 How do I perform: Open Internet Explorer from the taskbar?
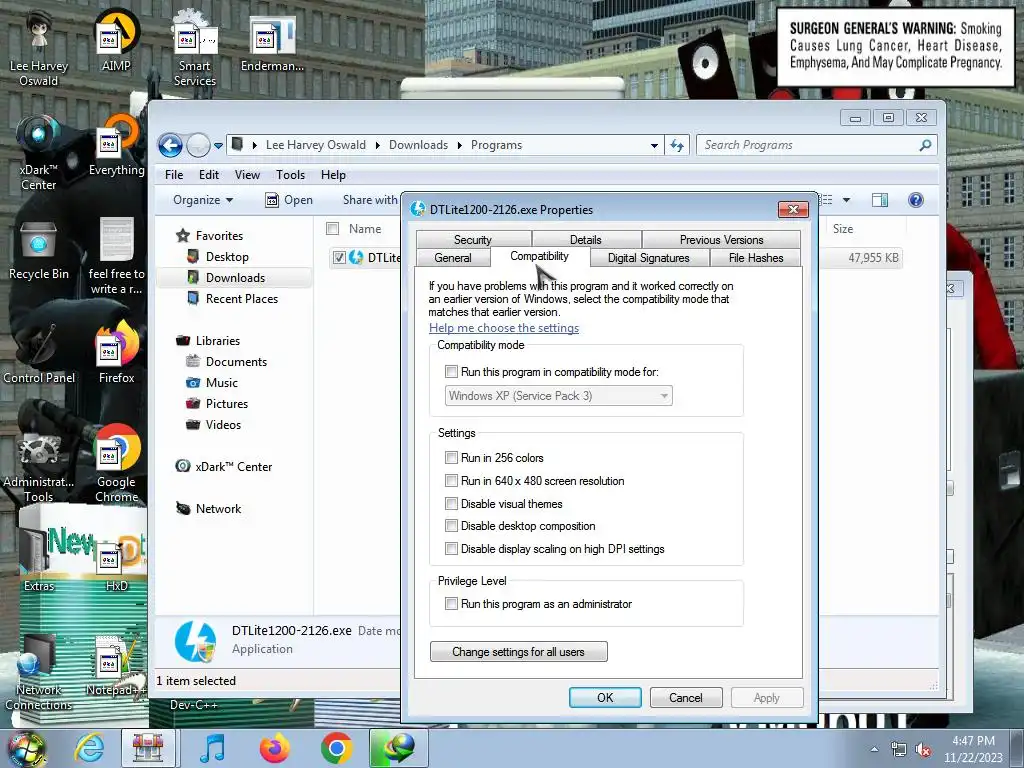(88, 748)
